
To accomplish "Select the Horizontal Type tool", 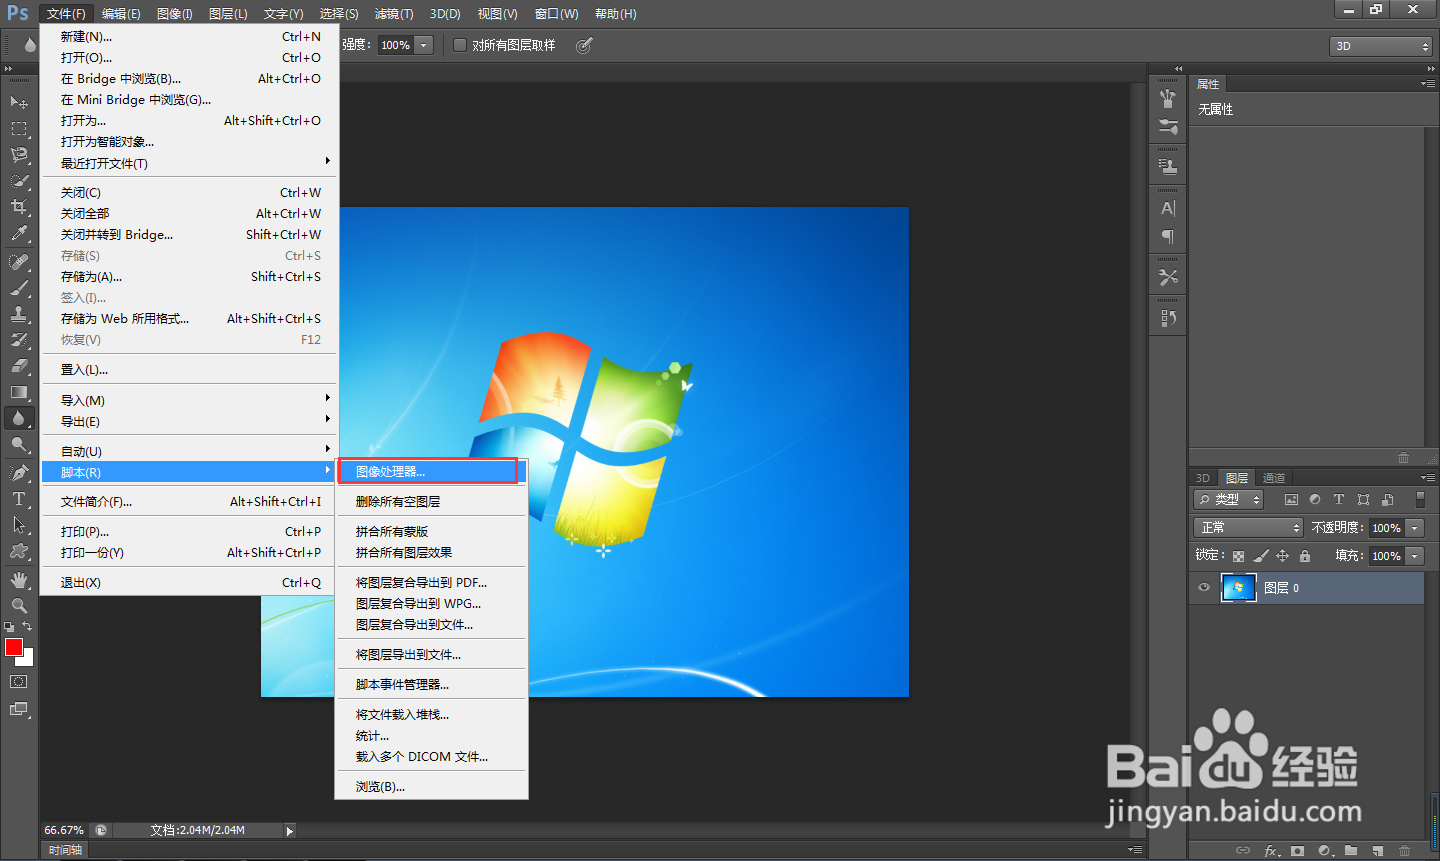I will (19, 499).
